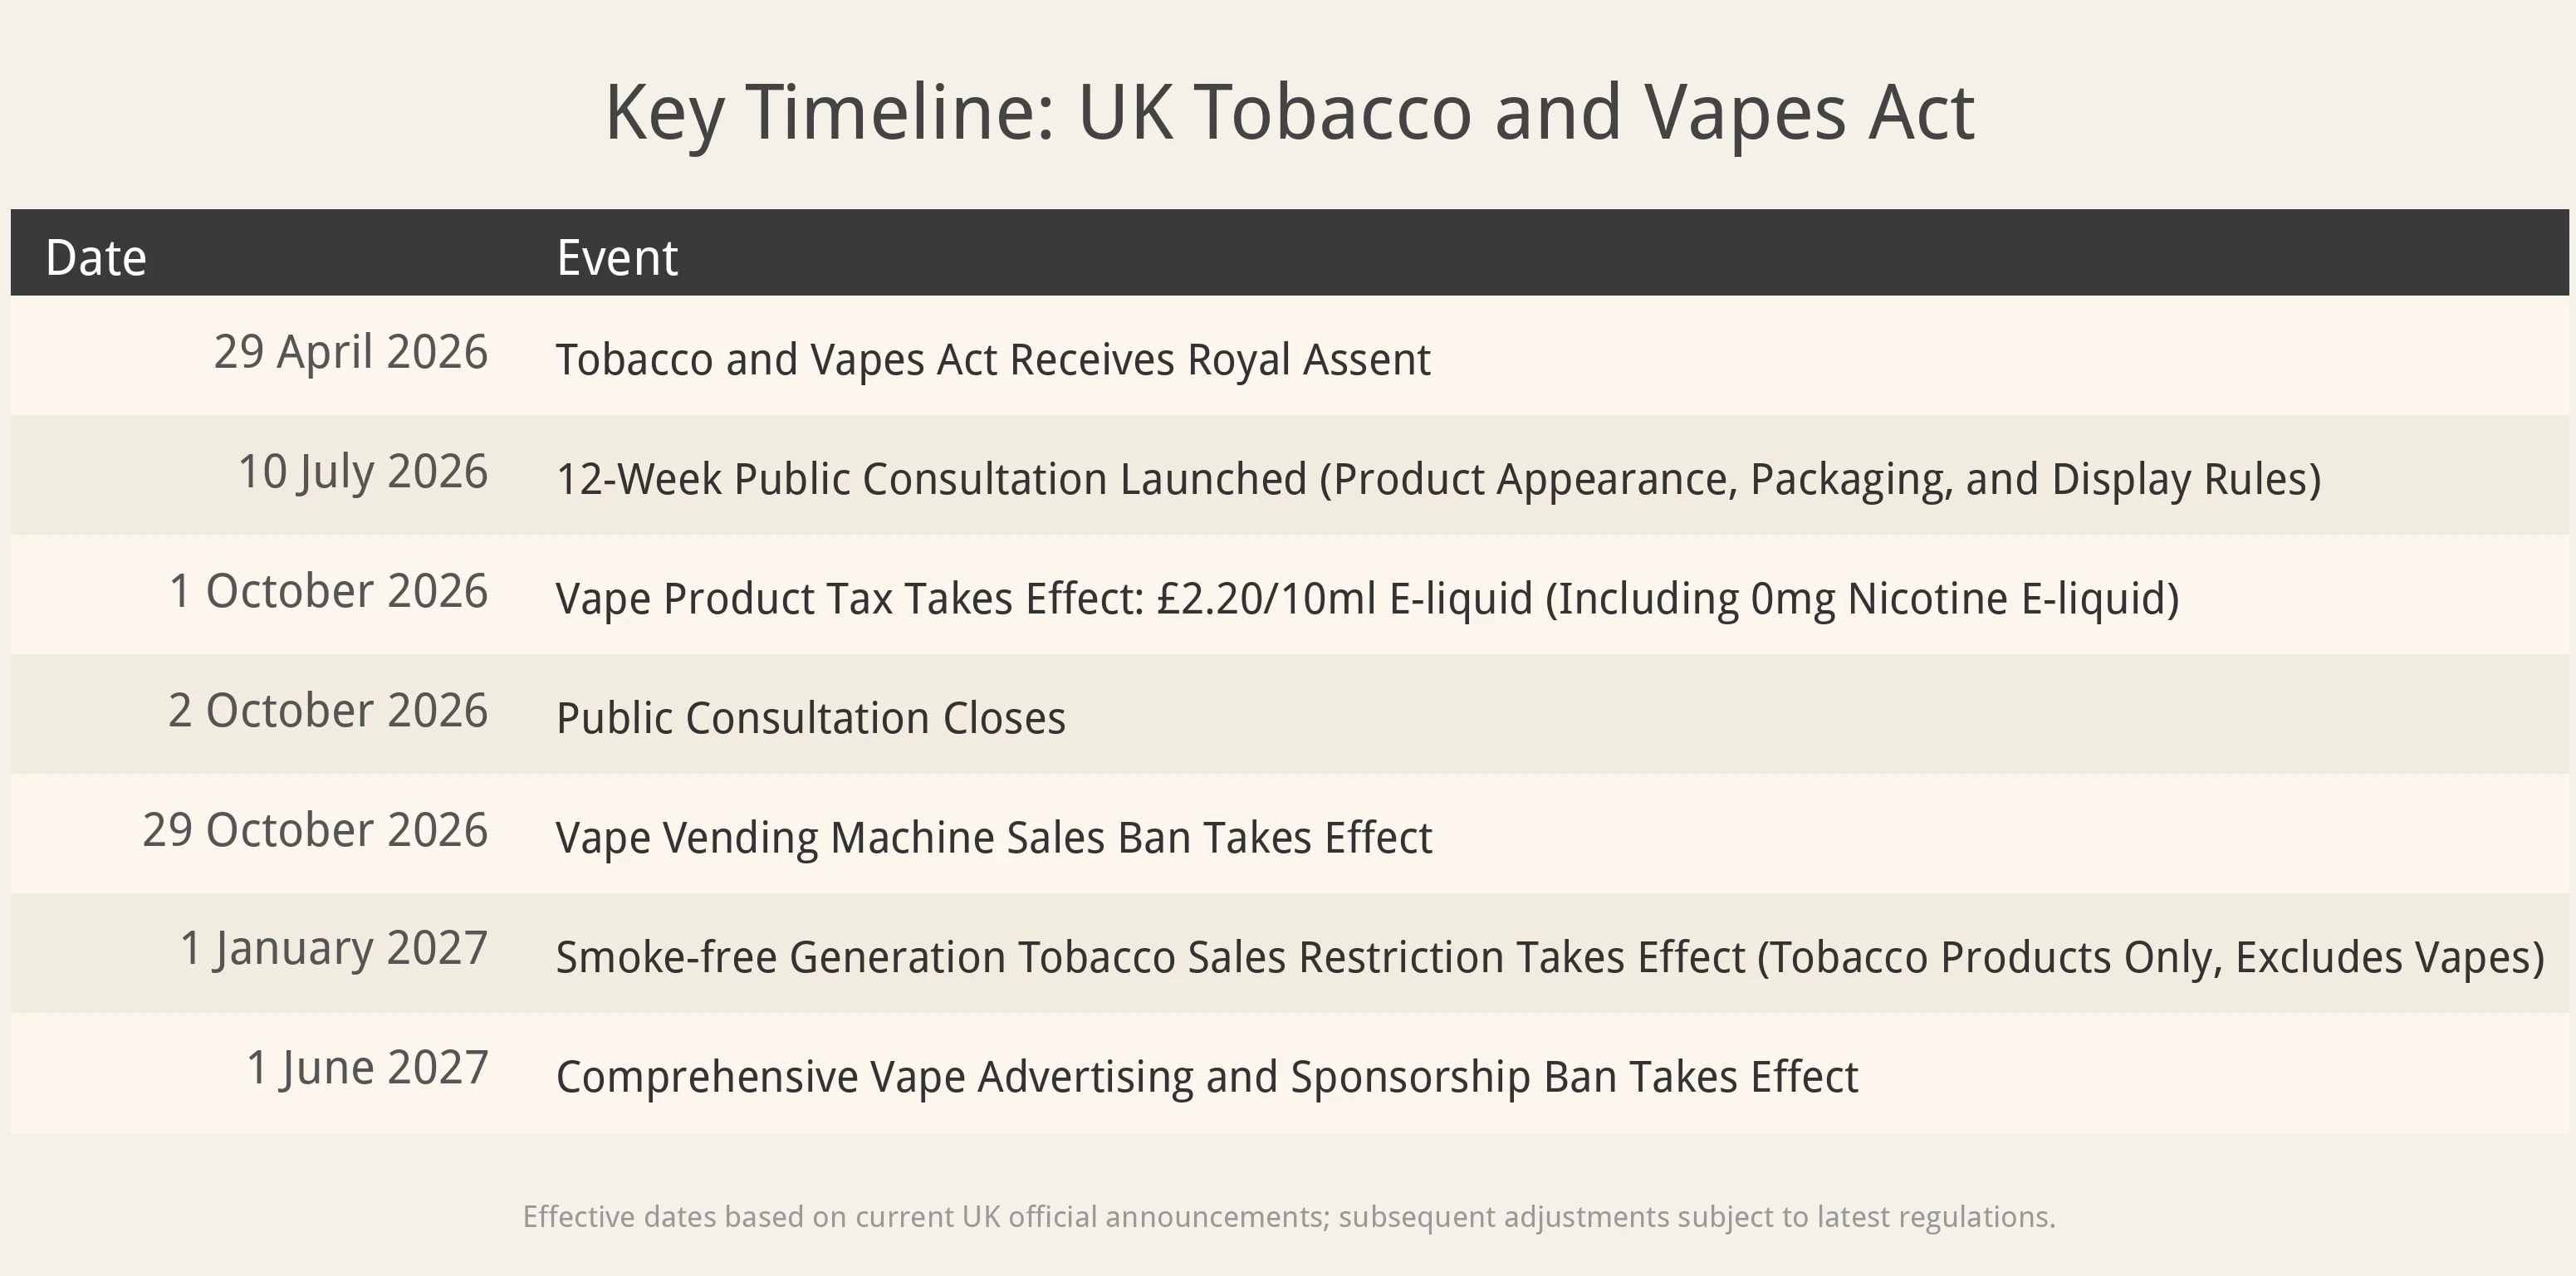Click the footnote about effective dates
2576x1276 pixels.
(1289, 1217)
